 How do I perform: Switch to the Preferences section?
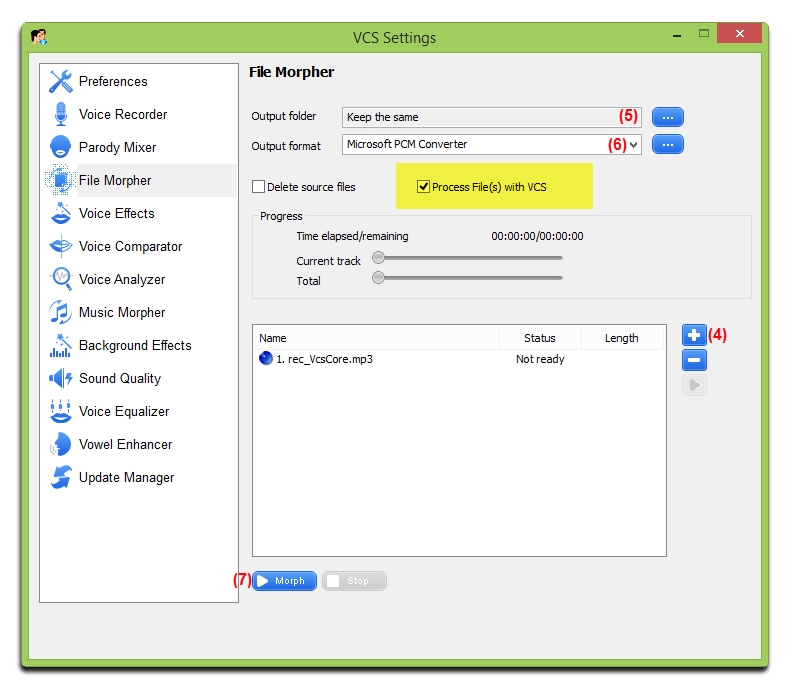click(113, 81)
